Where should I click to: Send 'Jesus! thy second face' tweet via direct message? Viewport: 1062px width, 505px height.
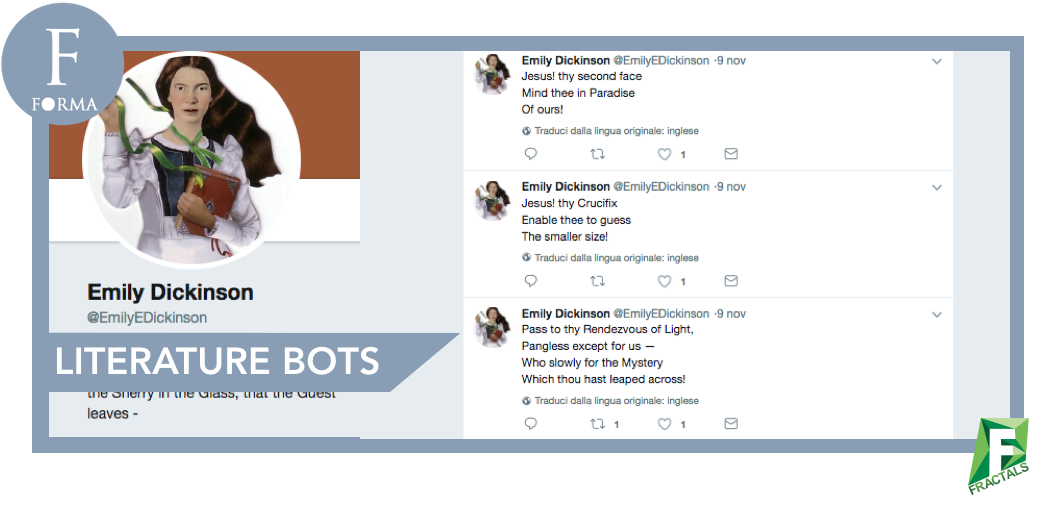point(731,154)
